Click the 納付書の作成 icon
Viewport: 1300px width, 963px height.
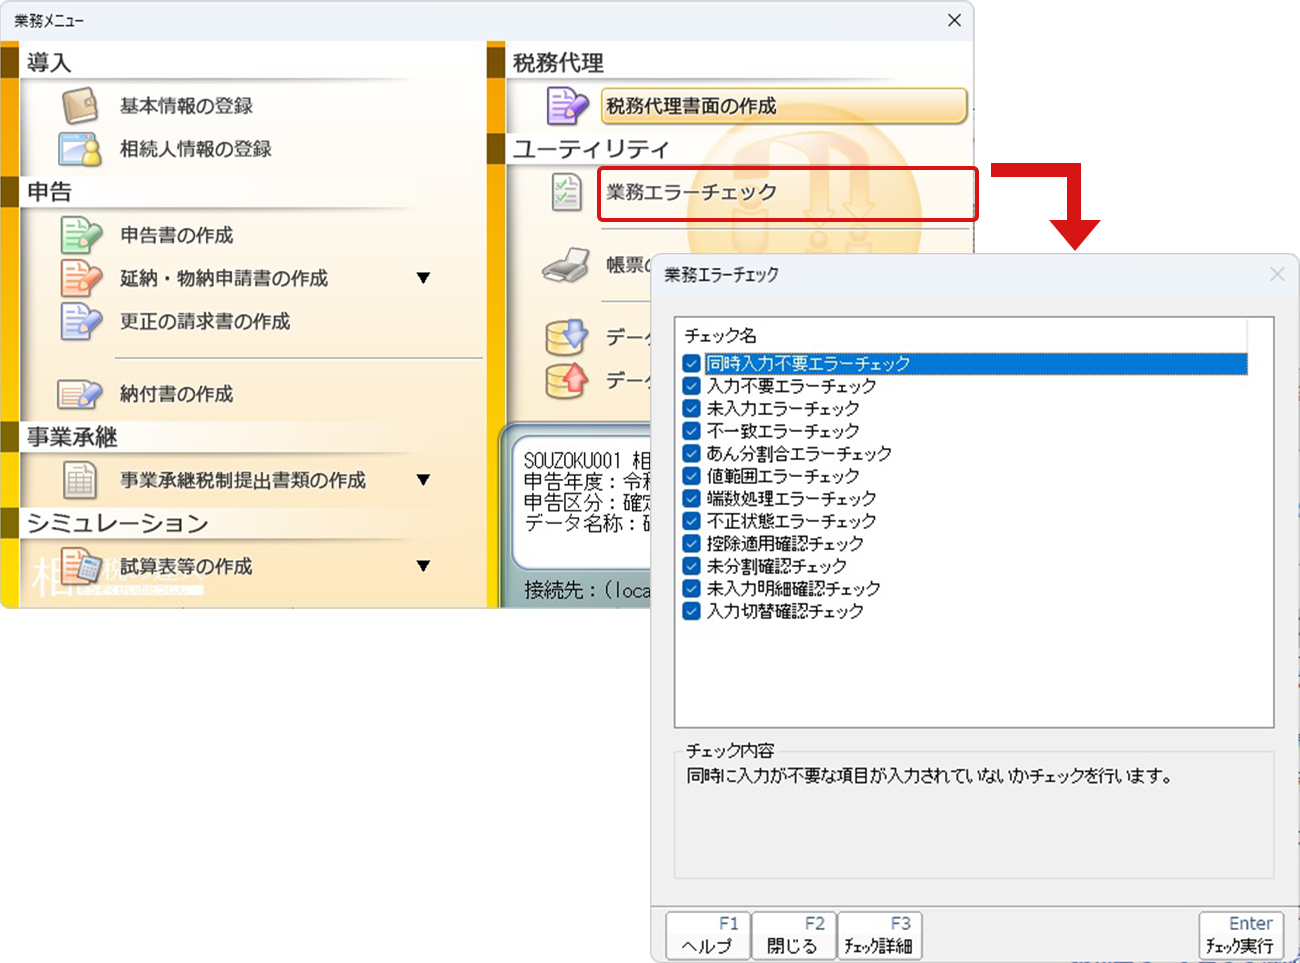pyautogui.click(x=80, y=394)
